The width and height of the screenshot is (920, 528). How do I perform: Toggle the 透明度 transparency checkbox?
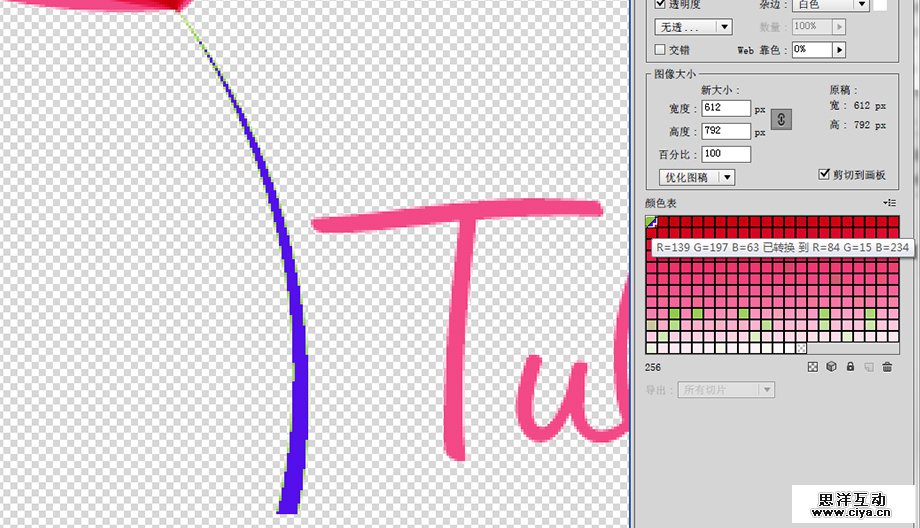pos(660,4)
